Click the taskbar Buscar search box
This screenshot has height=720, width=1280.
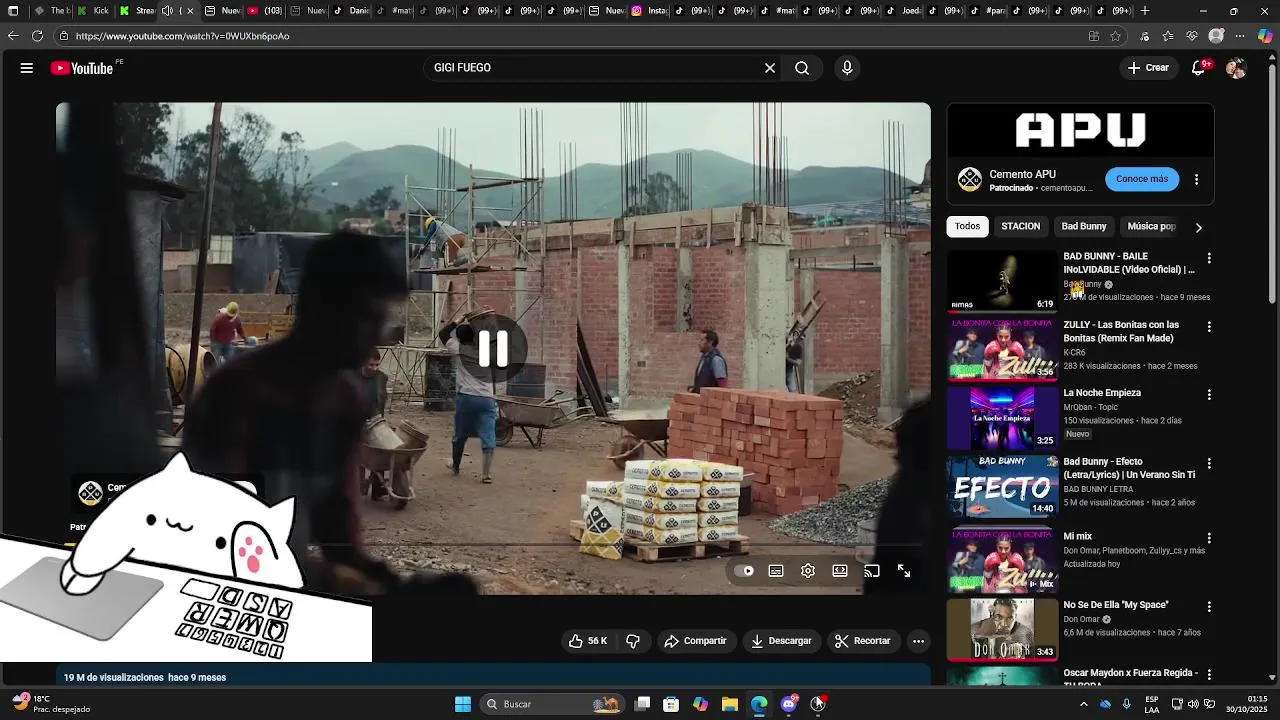[550, 704]
